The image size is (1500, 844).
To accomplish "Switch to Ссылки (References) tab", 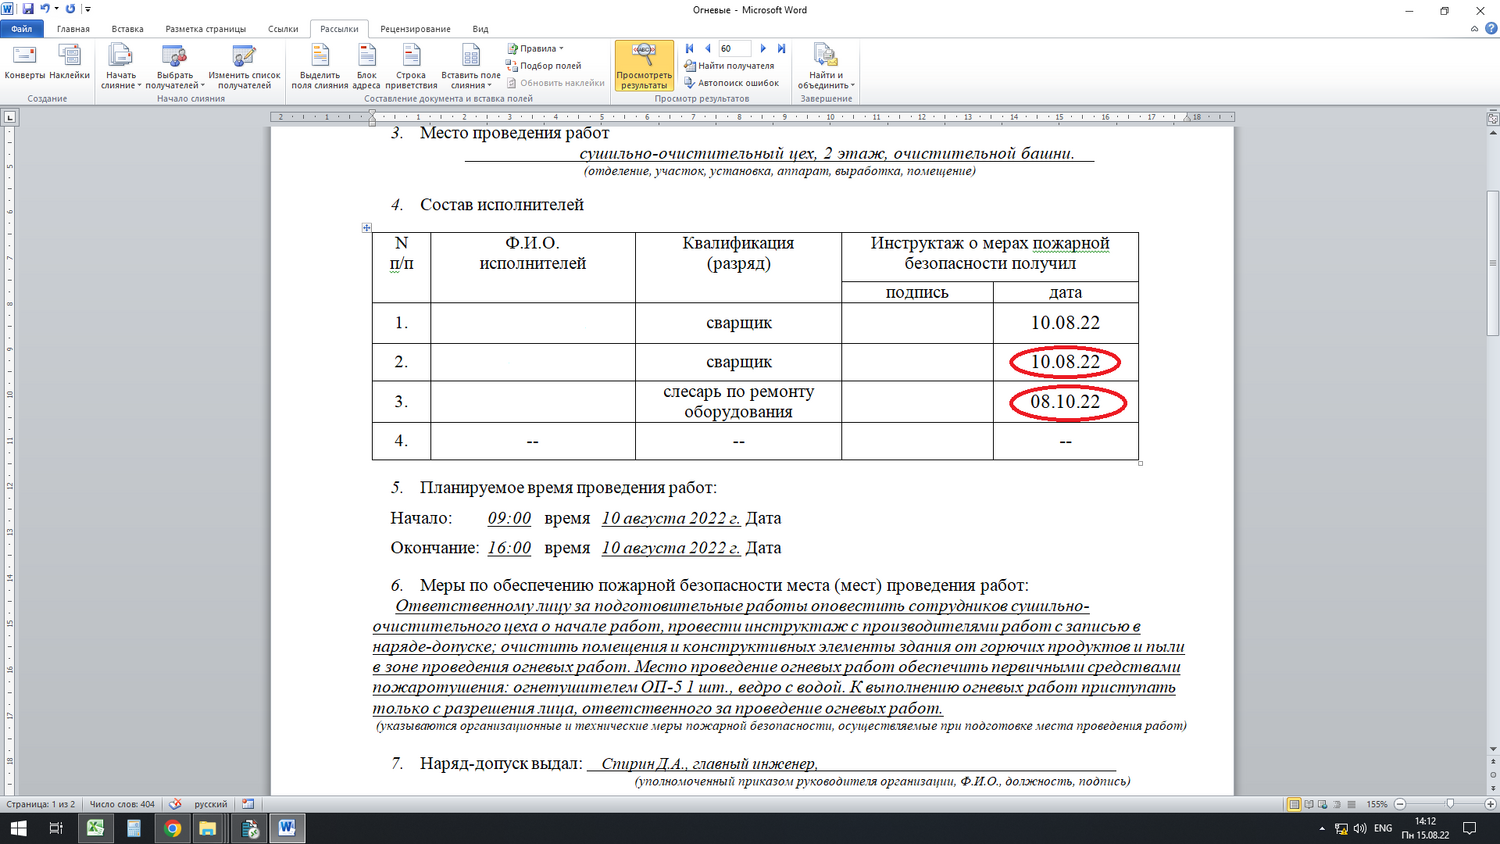I will [283, 29].
